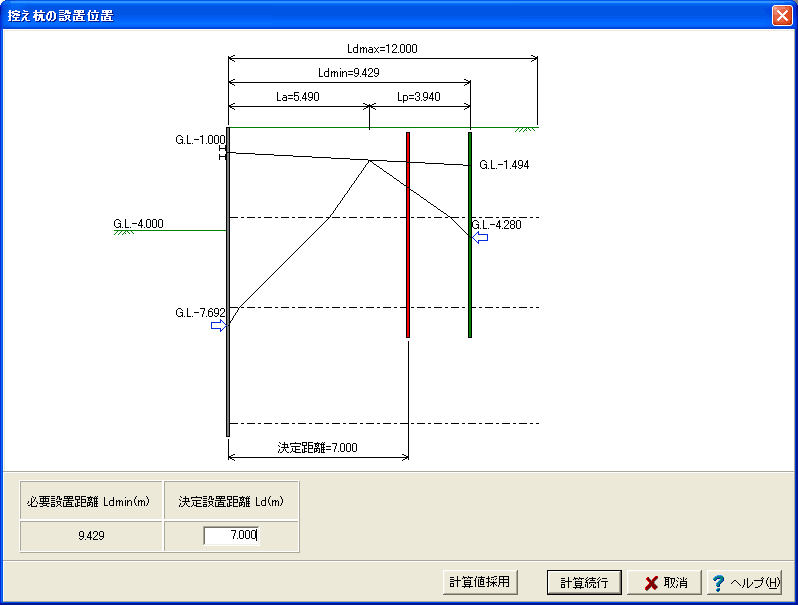This screenshot has height=605, width=798.
Task: Click the red X icon on 取消
Action: coord(651,583)
